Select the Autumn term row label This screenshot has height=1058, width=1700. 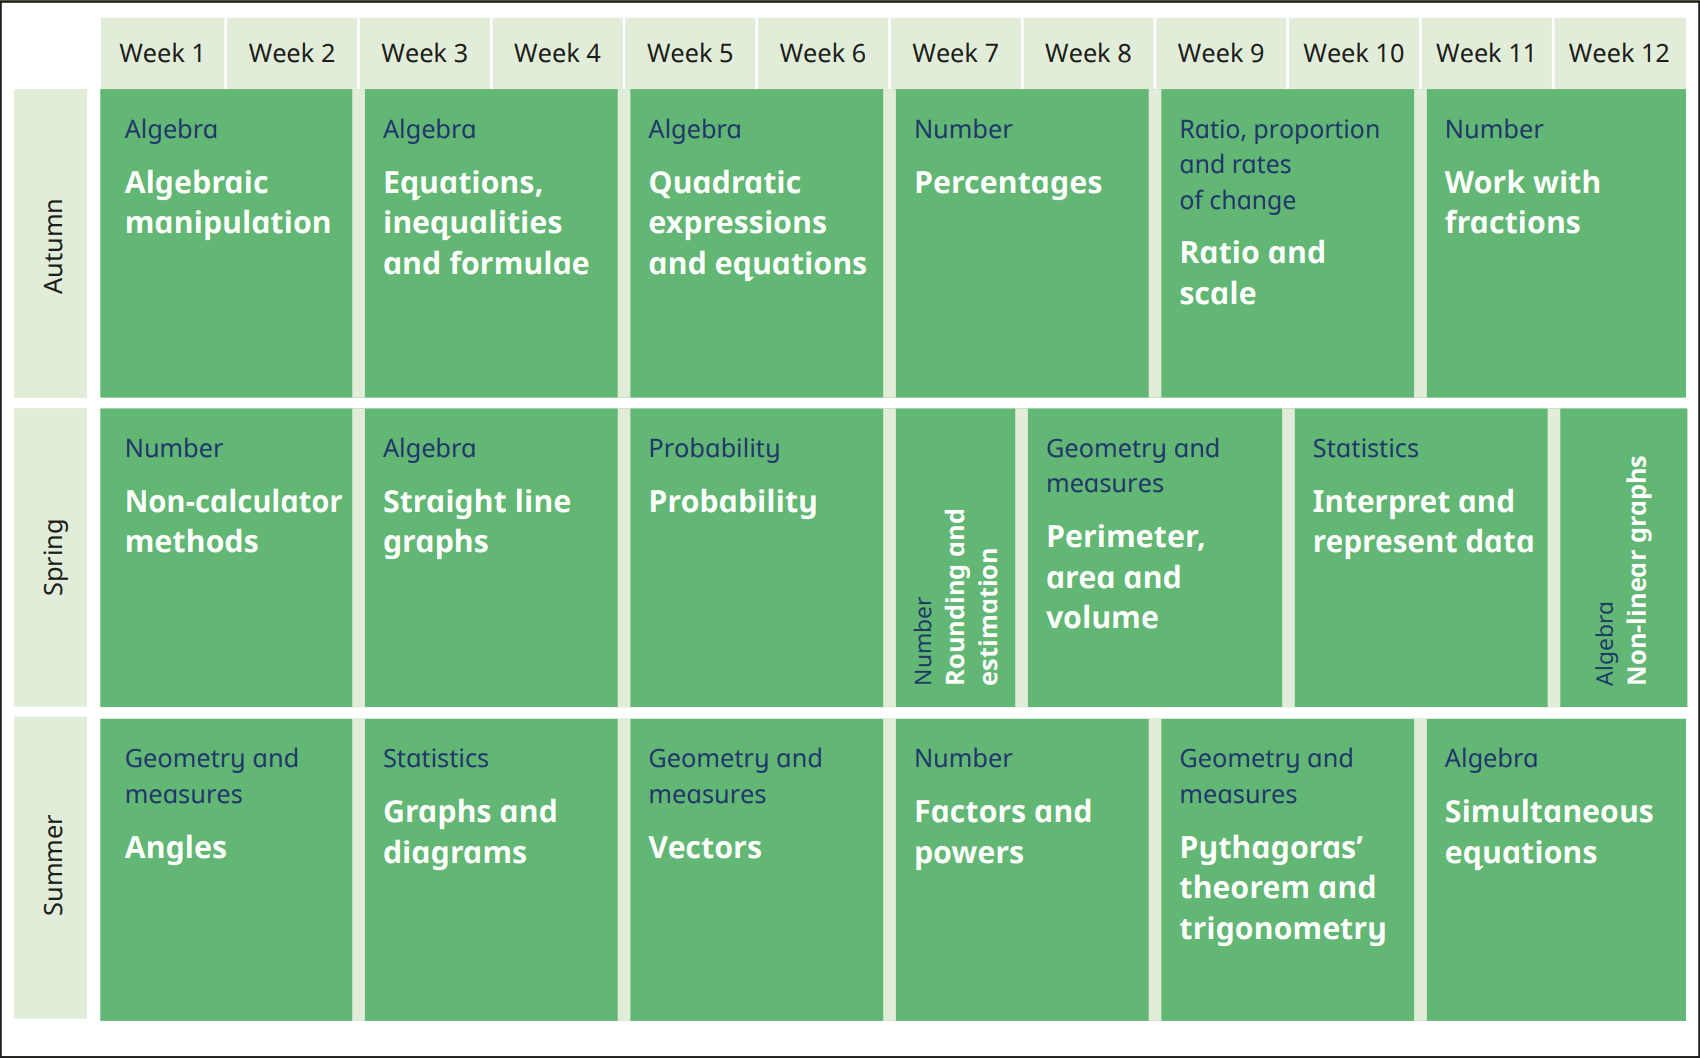[x=52, y=245]
